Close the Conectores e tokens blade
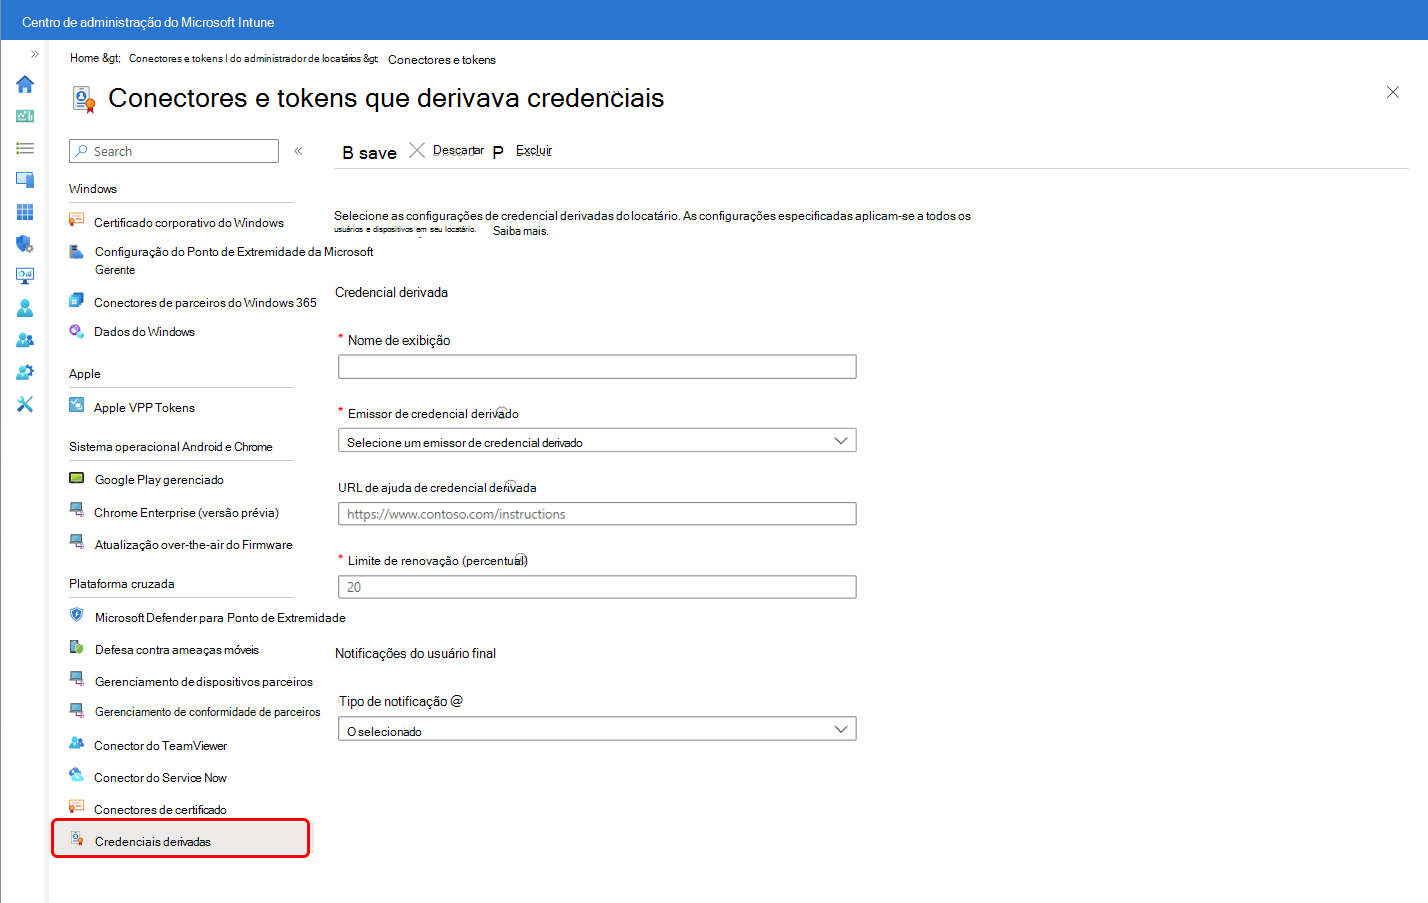Image resolution: width=1428 pixels, height=903 pixels. point(1393,92)
